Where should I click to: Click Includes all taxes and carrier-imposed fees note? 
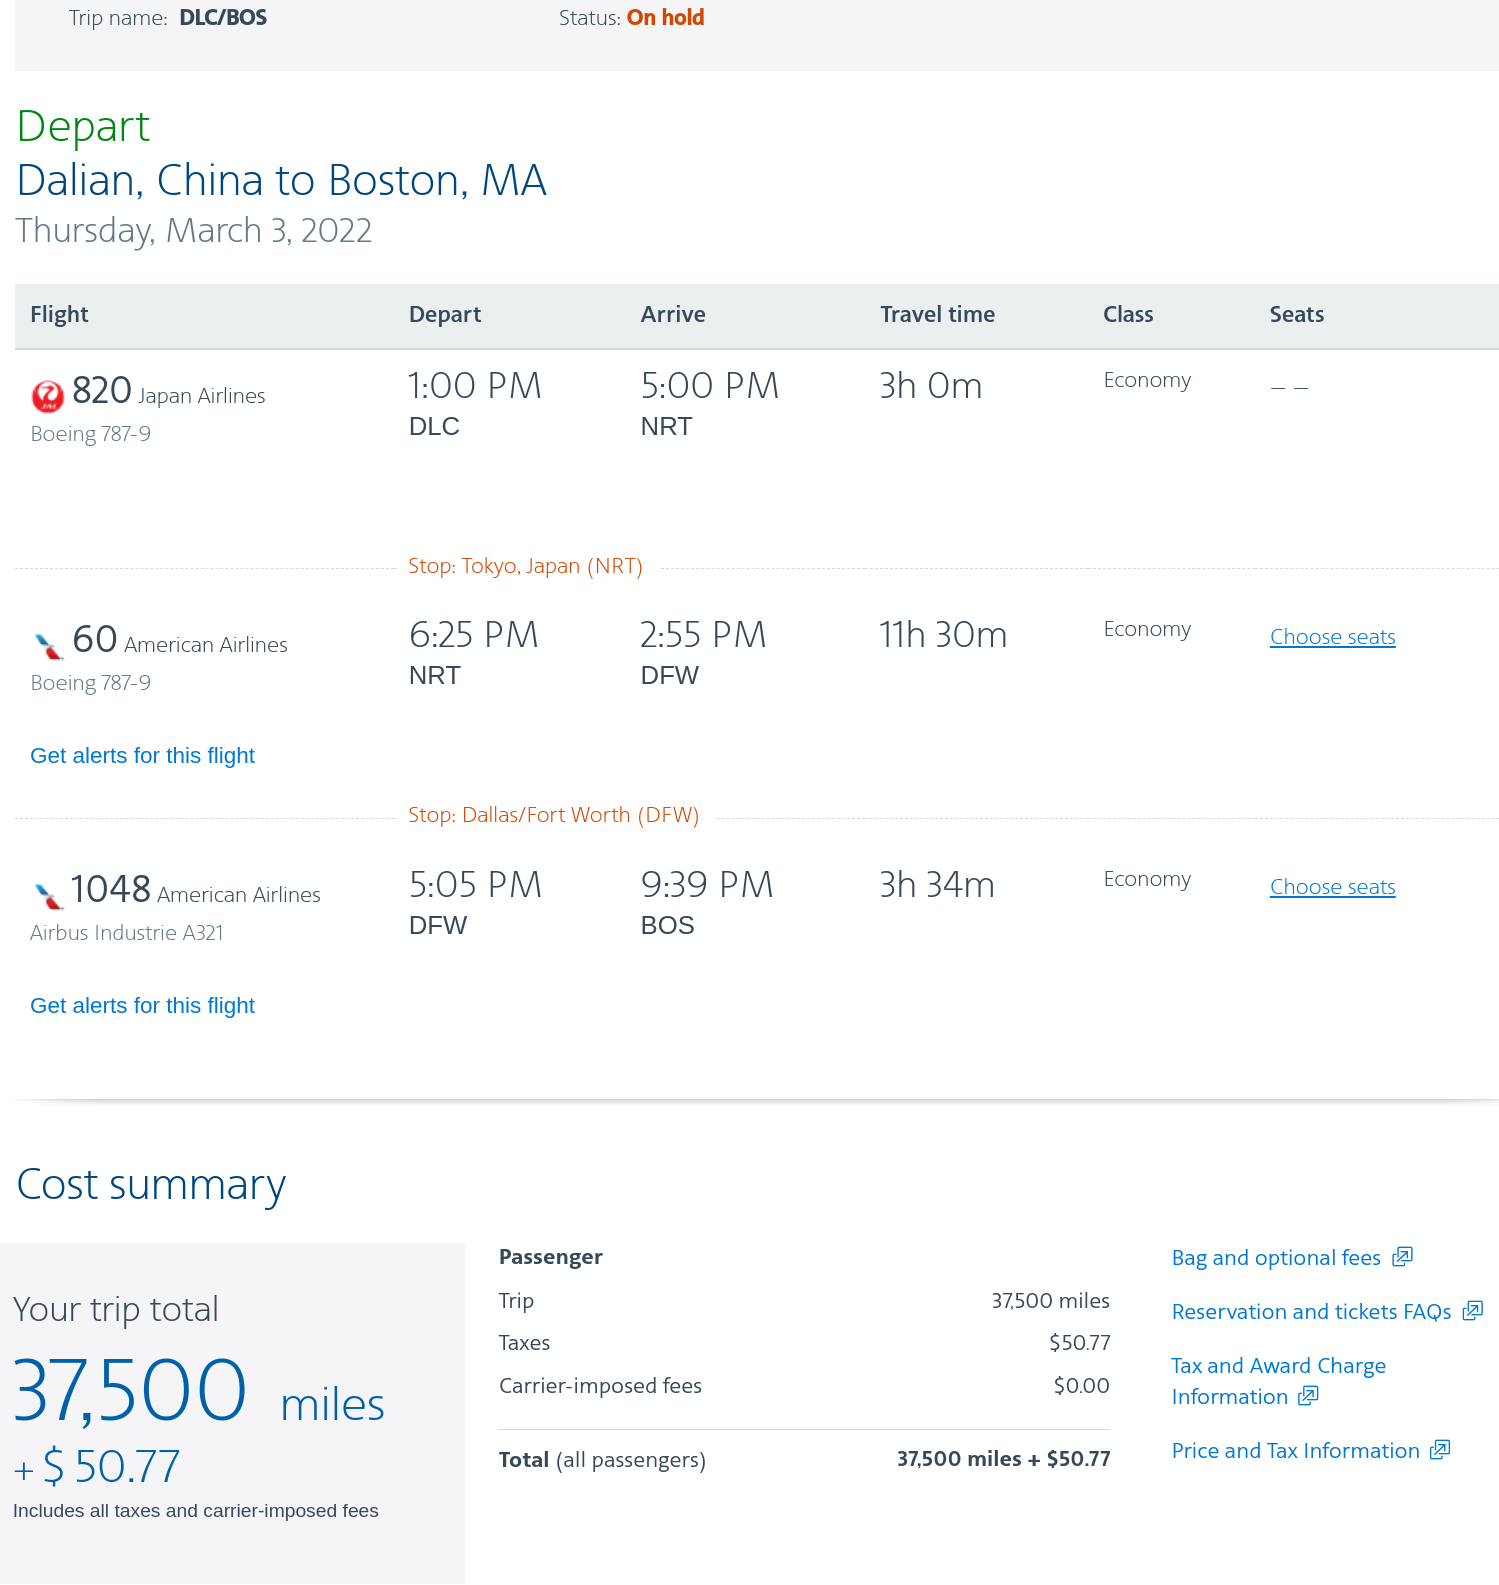coord(196,1511)
